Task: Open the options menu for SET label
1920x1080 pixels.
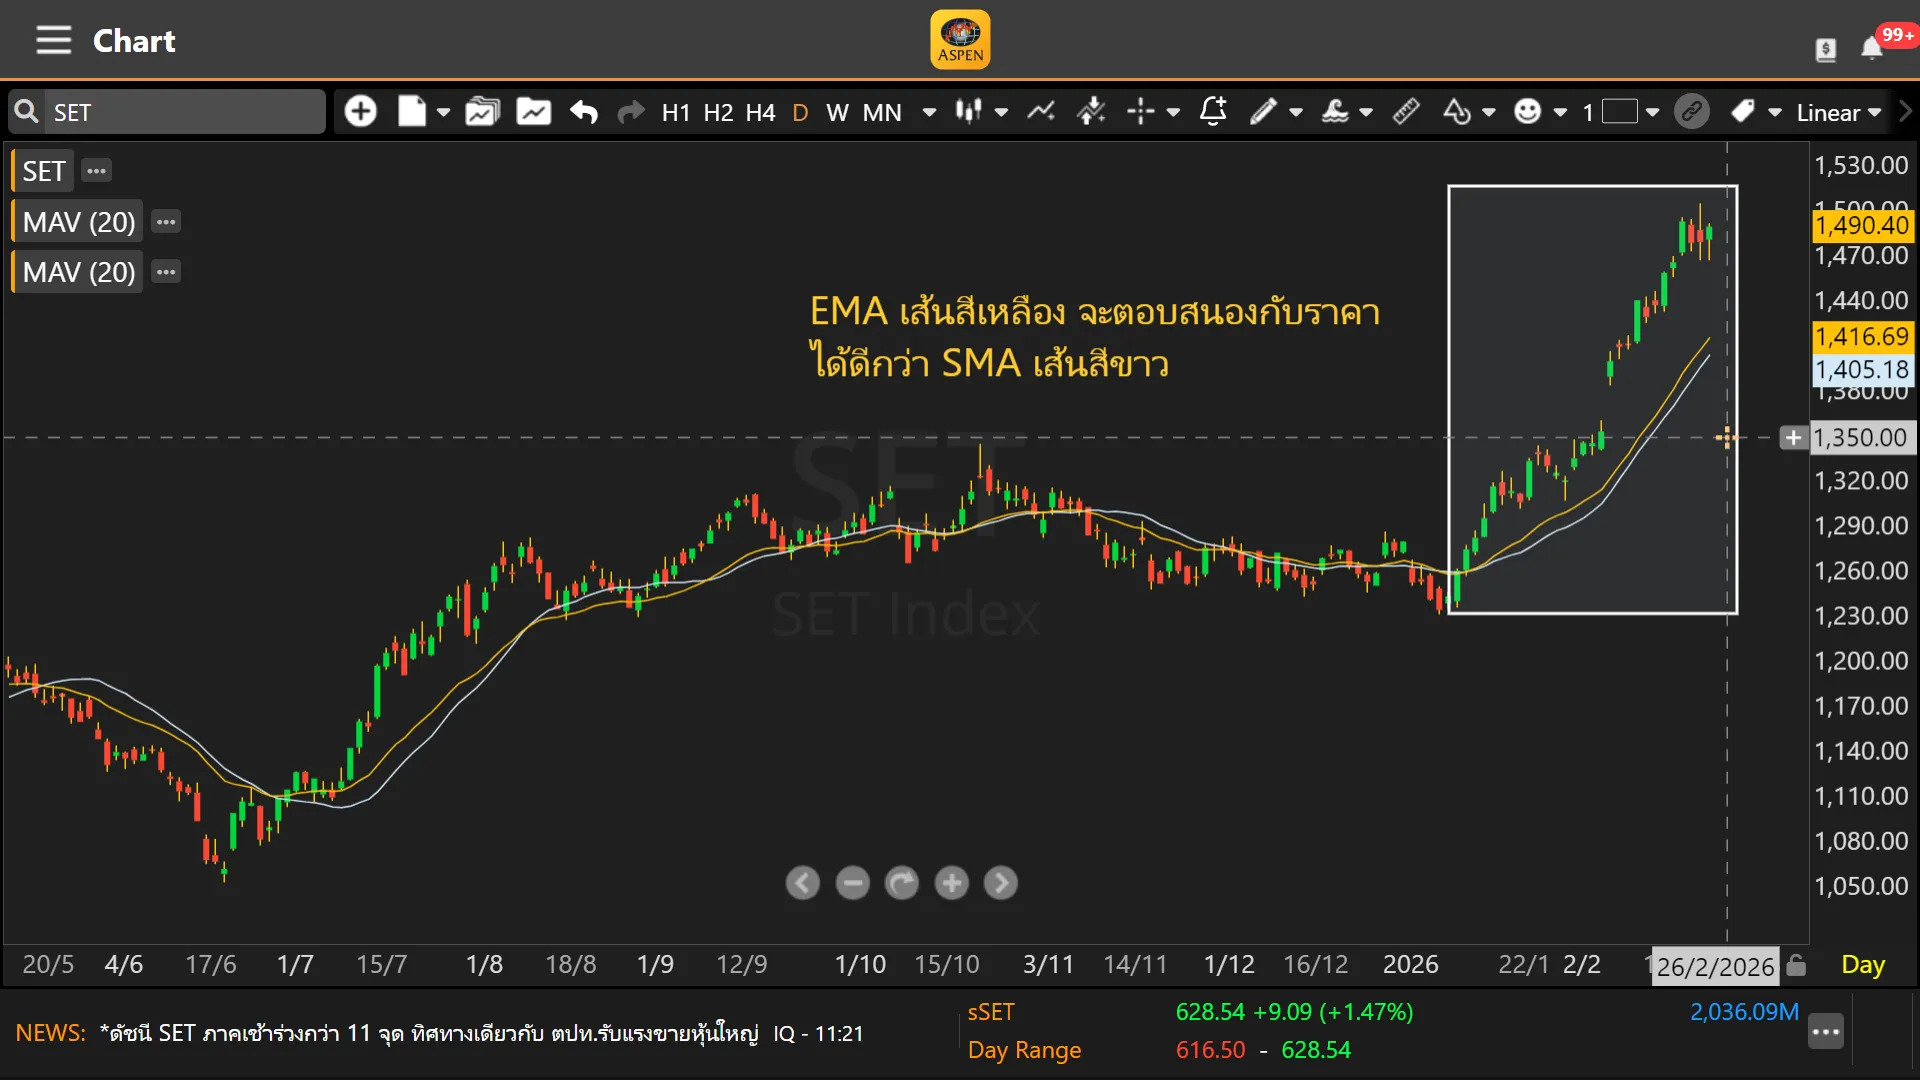Action: [96, 171]
